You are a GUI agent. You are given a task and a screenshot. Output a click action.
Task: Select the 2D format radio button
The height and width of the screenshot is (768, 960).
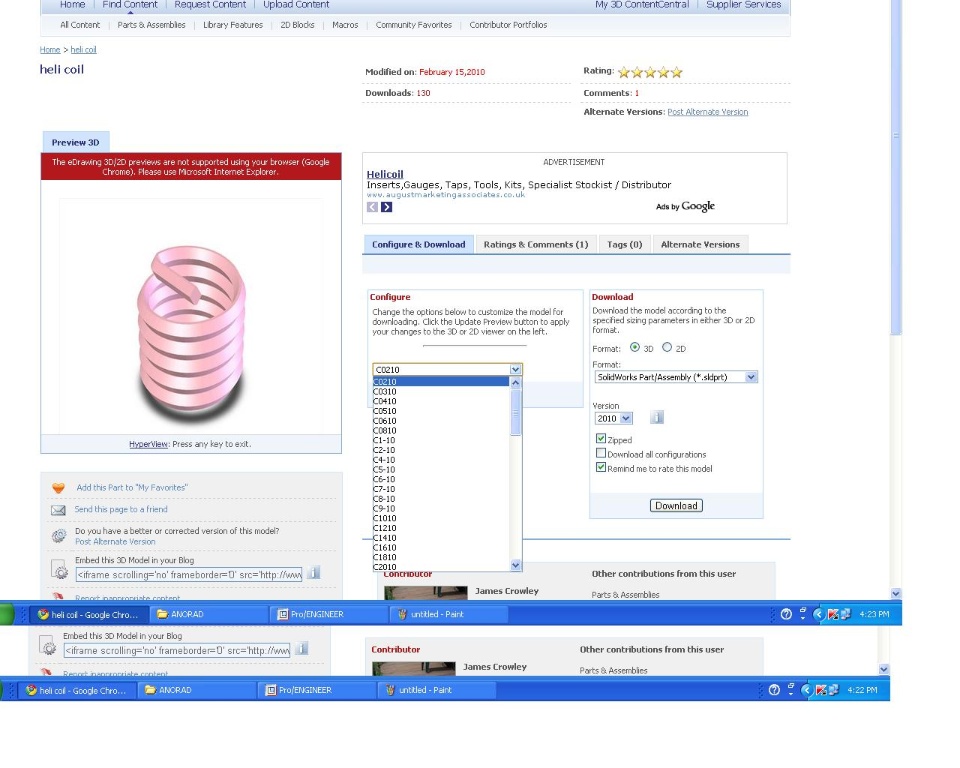coord(667,347)
